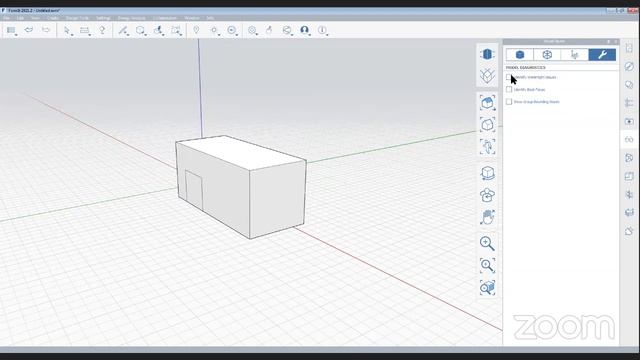Open the File menu
Image resolution: width=640 pixels, height=360 pixels.
(7, 18)
